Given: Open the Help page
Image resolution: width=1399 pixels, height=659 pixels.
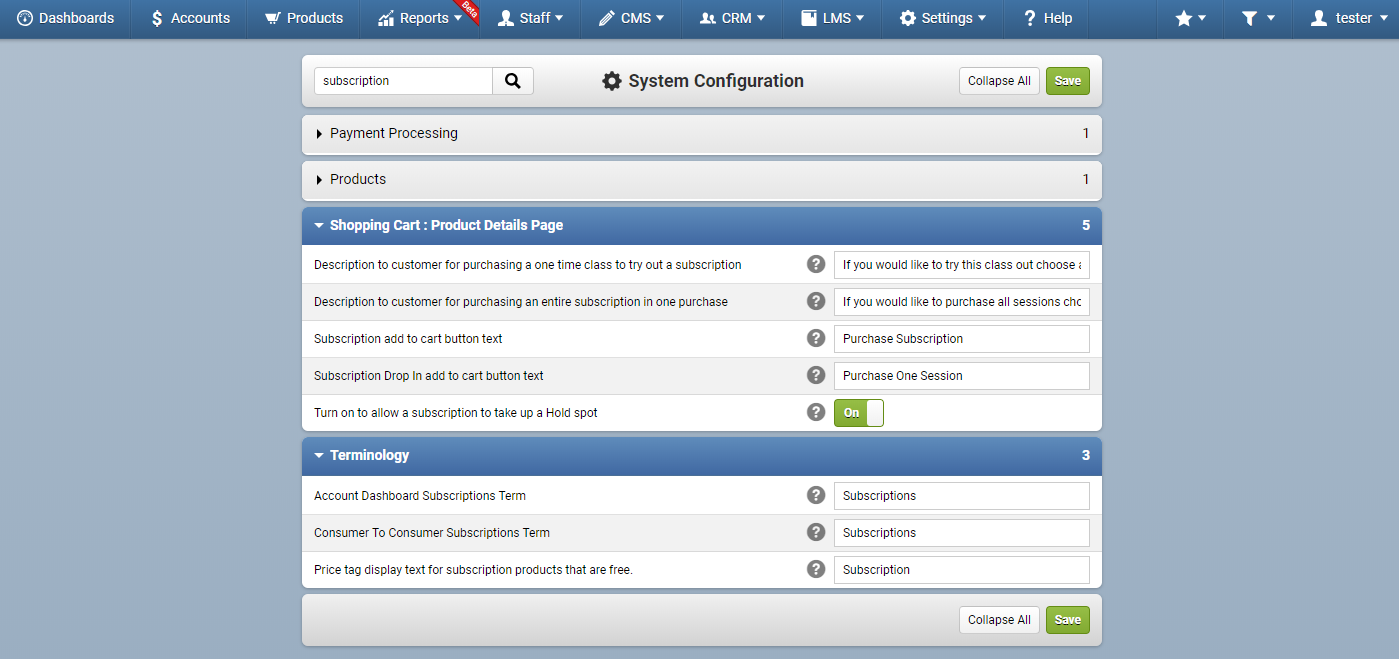Looking at the screenshot, I should click(x=1047, y=18).
